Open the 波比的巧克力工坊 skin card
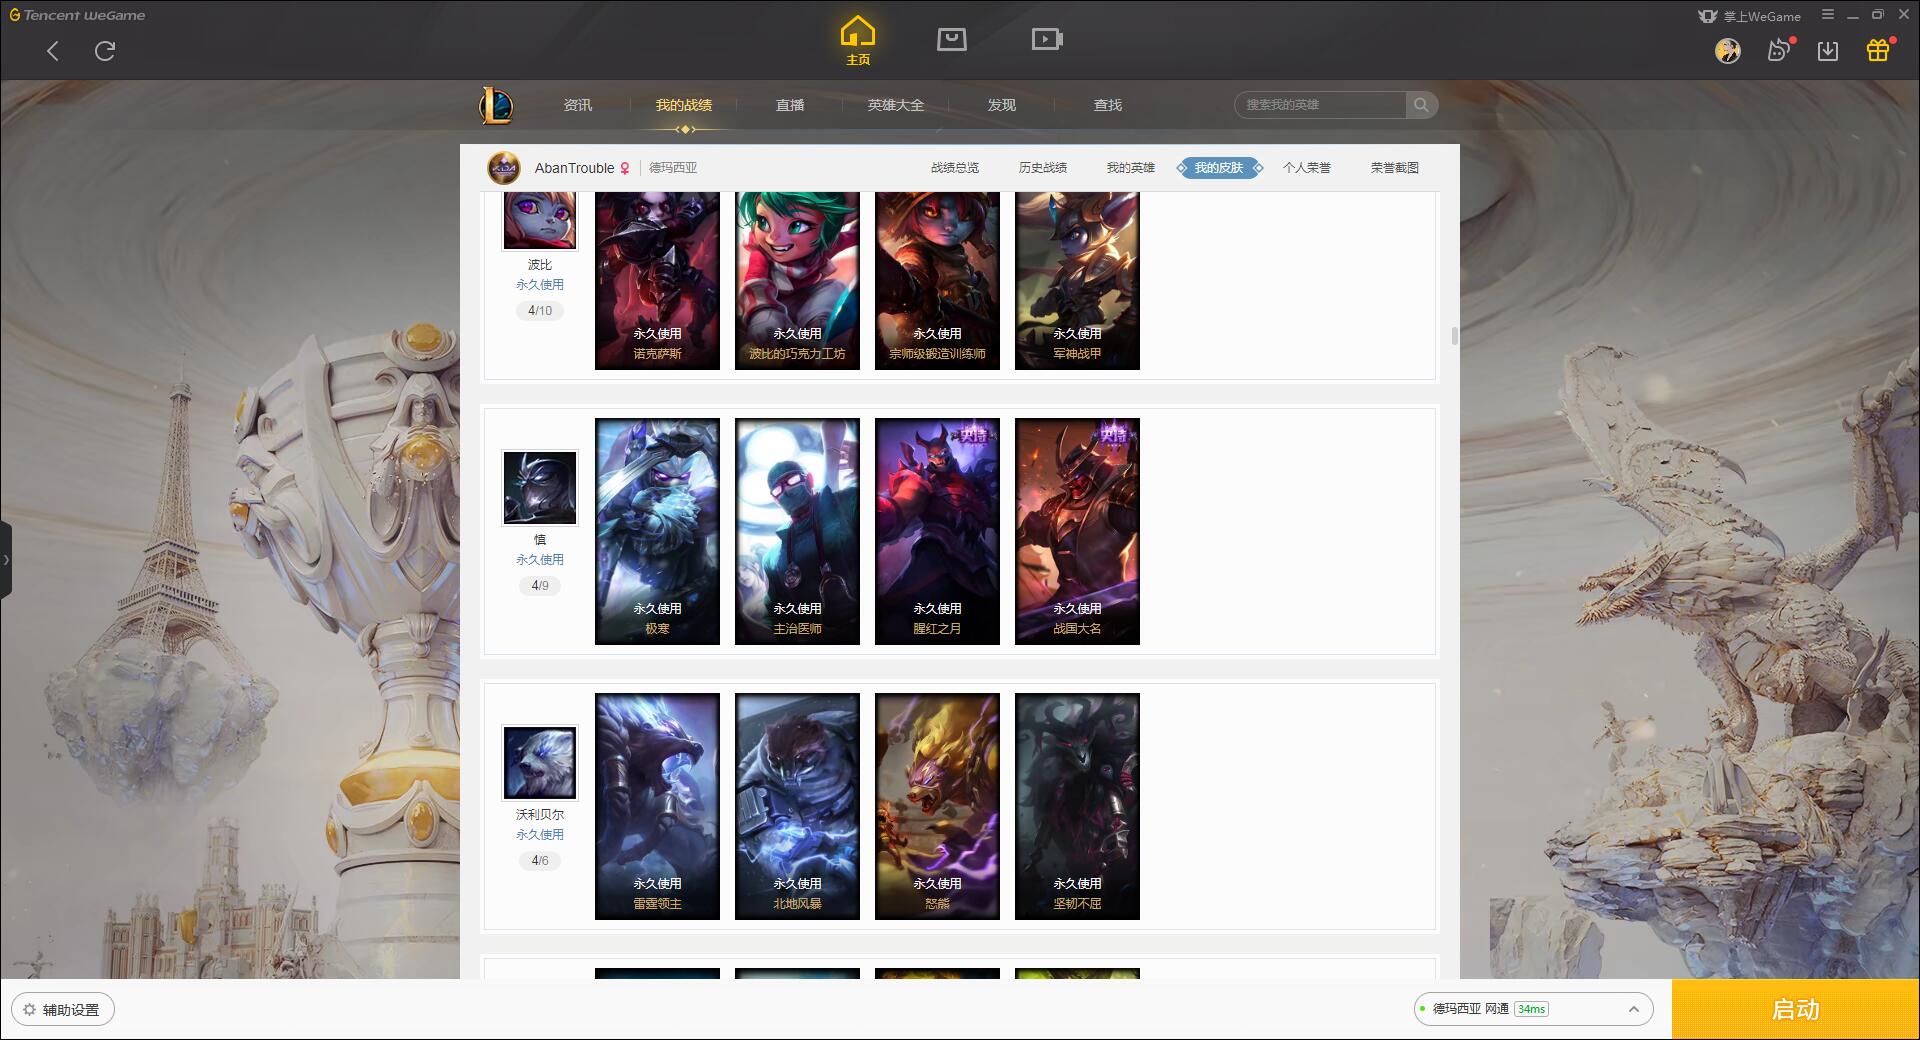This screenshot has width=1920, height=1040. [x=797, y=281]
